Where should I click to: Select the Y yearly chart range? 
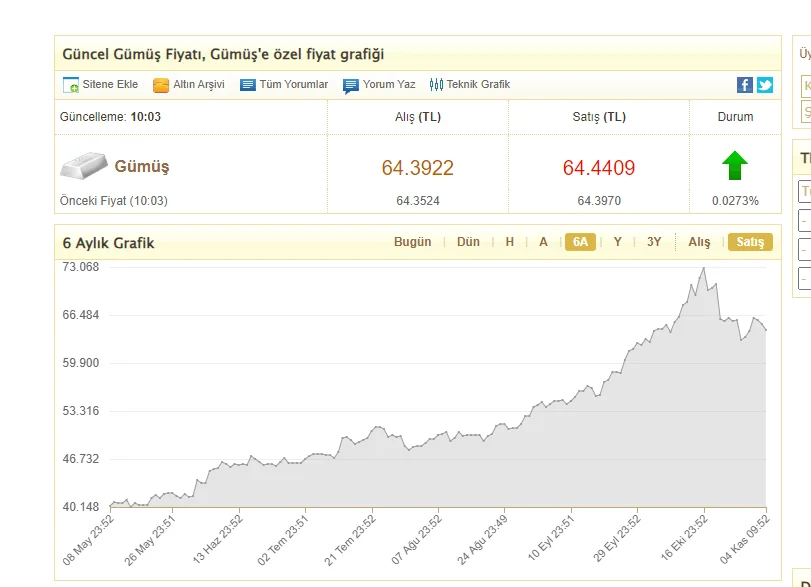pyautogui.click(x=618, y=242)
